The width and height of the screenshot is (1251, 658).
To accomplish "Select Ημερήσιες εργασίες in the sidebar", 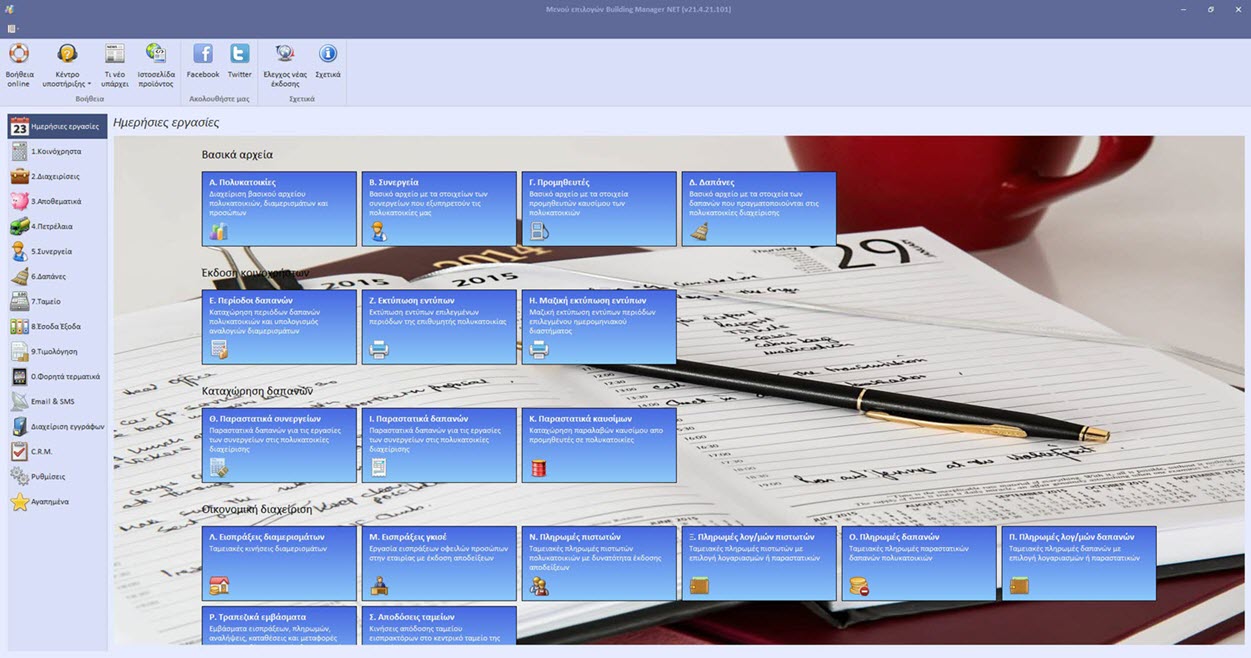I will point(57,127).
